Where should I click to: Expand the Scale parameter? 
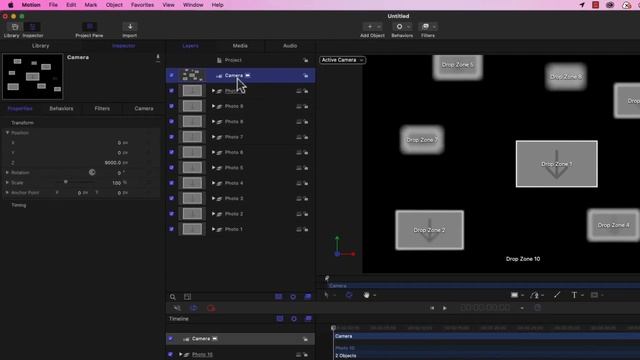(x=7, y=182)
